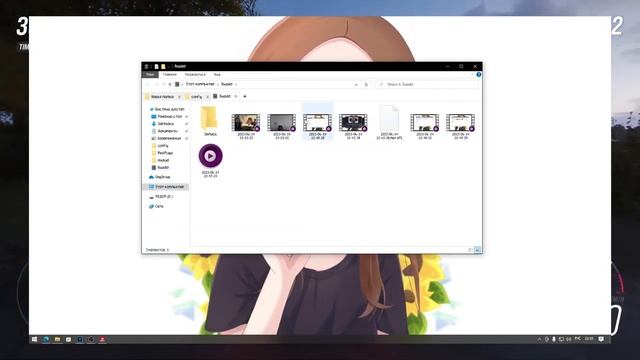Screen dimensions: 640x360
Task: Select the video with the gray thumbnail
Action: pyautogui.click(x=282, y=123)
